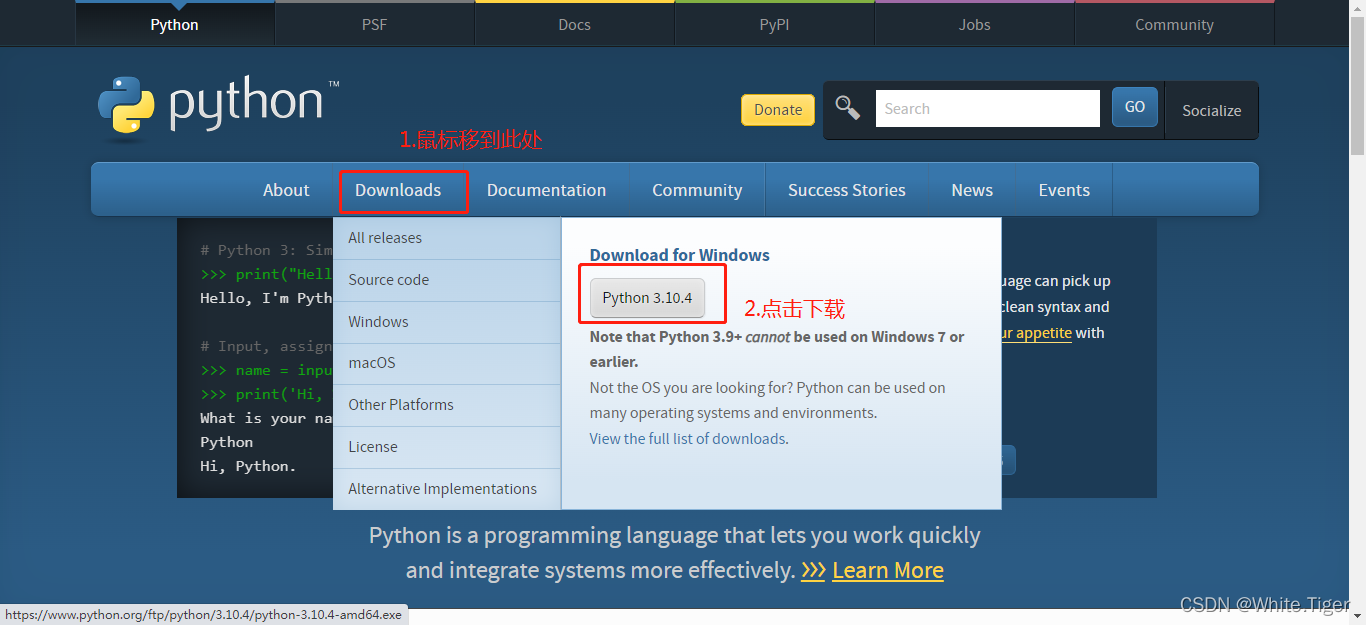Open the Socialize menu
Viewport: 1366px width, 625px height.
coord(1212,110)
